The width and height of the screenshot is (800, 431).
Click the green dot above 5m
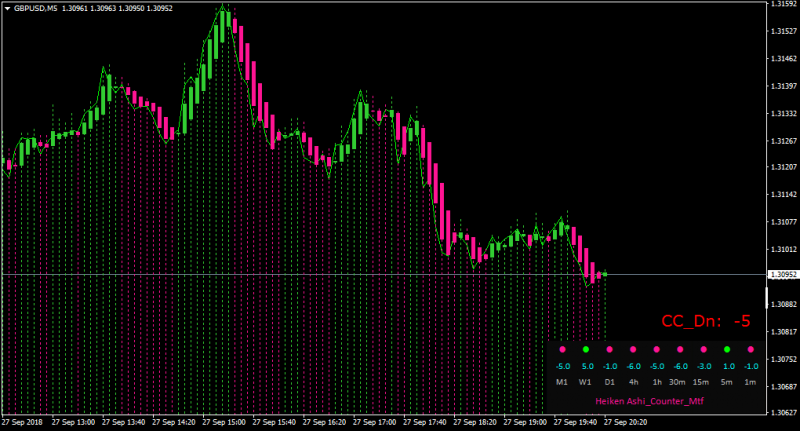(x=727, y=349)
